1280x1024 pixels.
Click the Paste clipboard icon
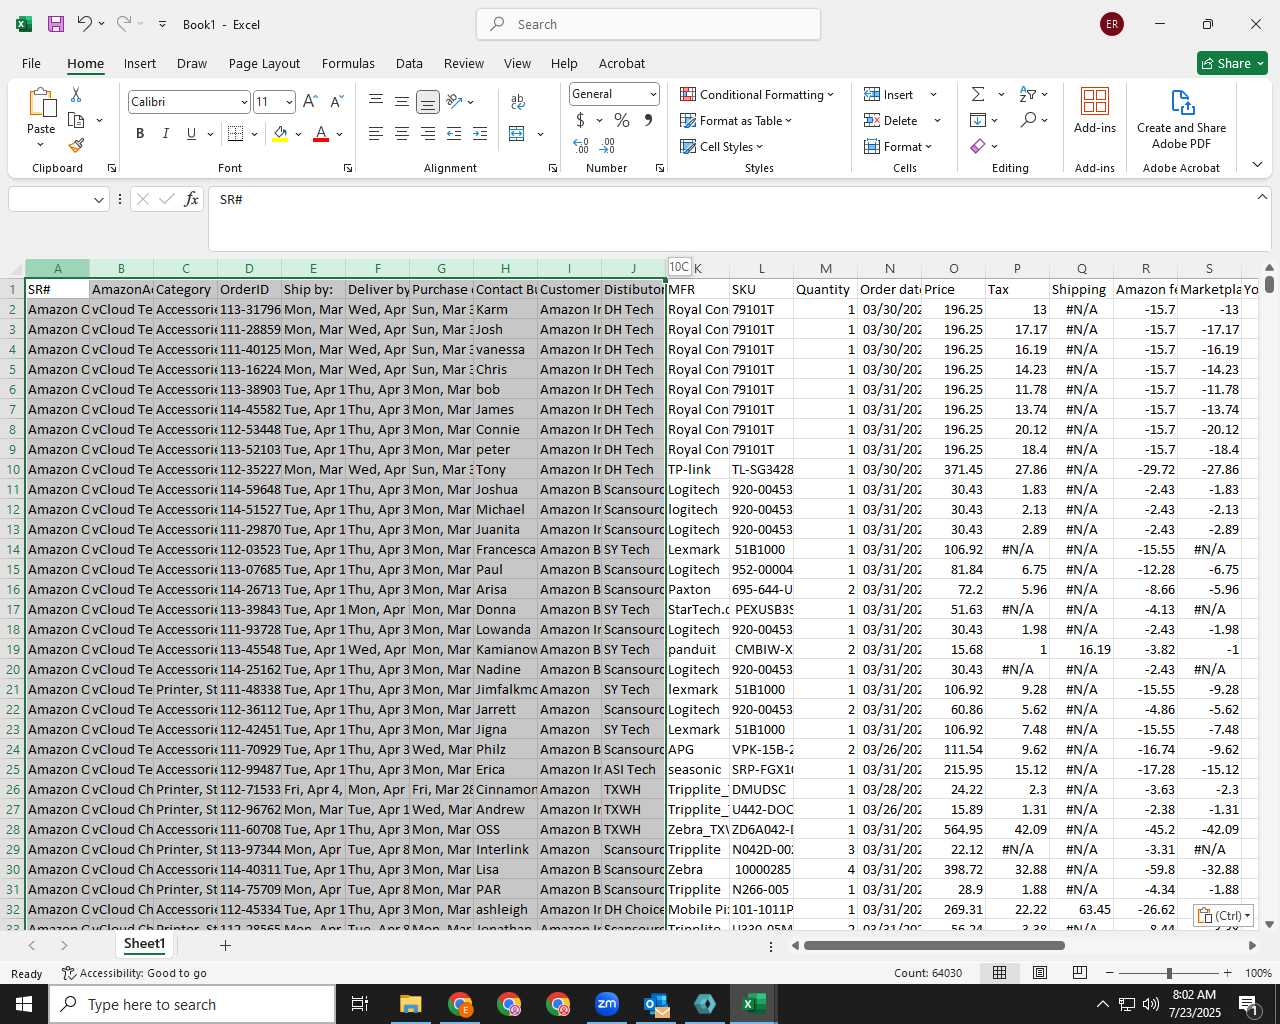click(x=41, y=103)
